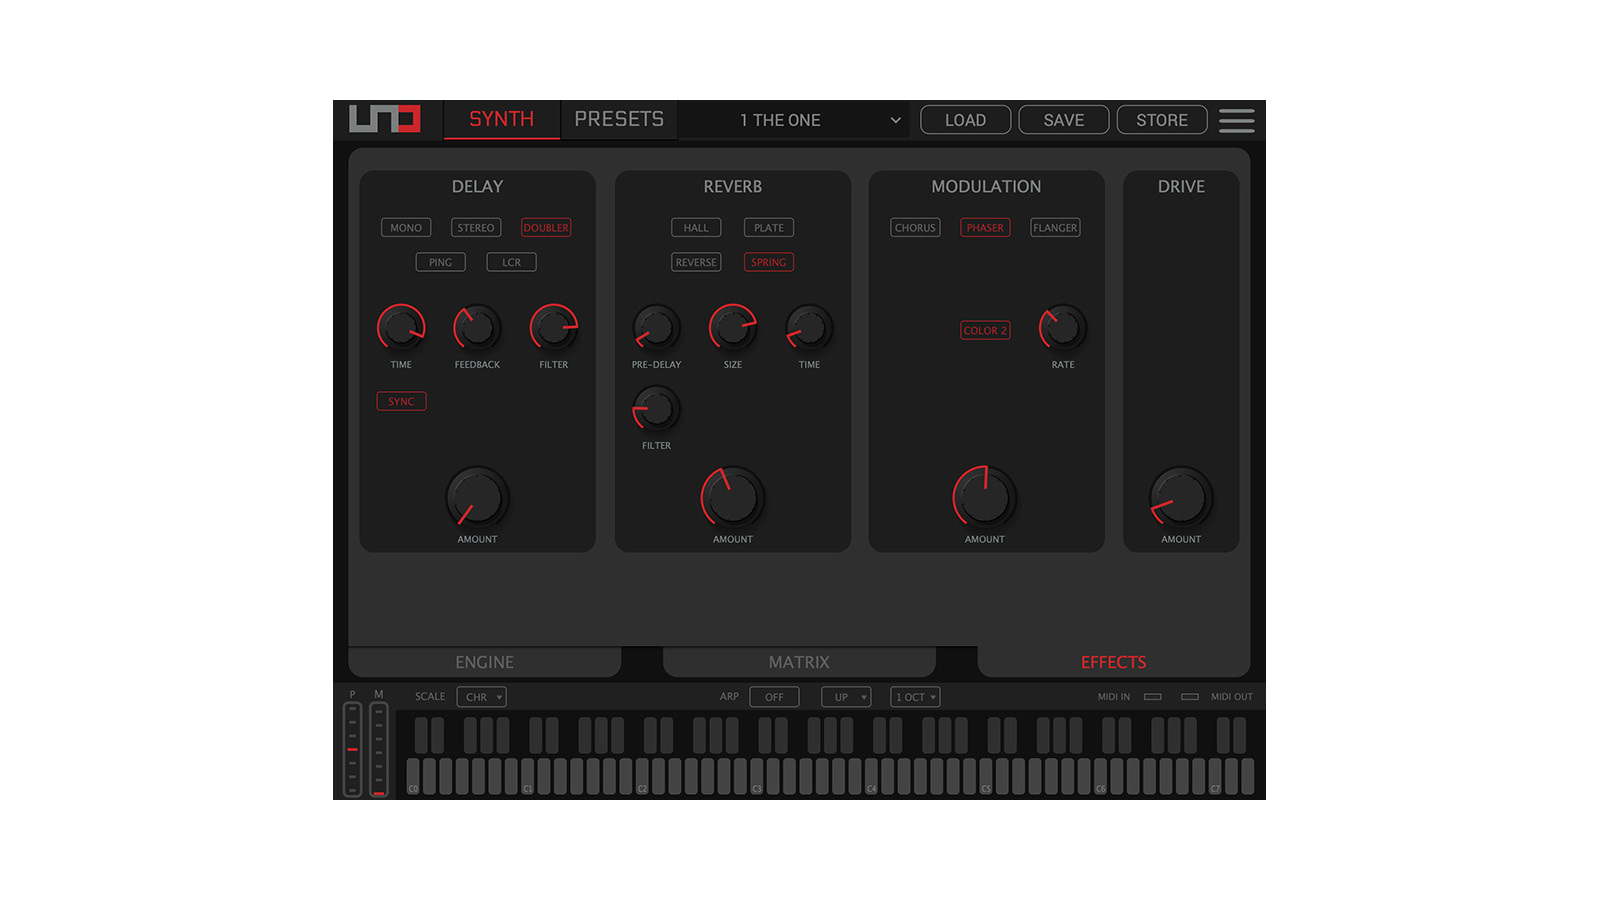Switch to the Matrix tab
The height and width of the screenshot is (900, 1600).
799,662
